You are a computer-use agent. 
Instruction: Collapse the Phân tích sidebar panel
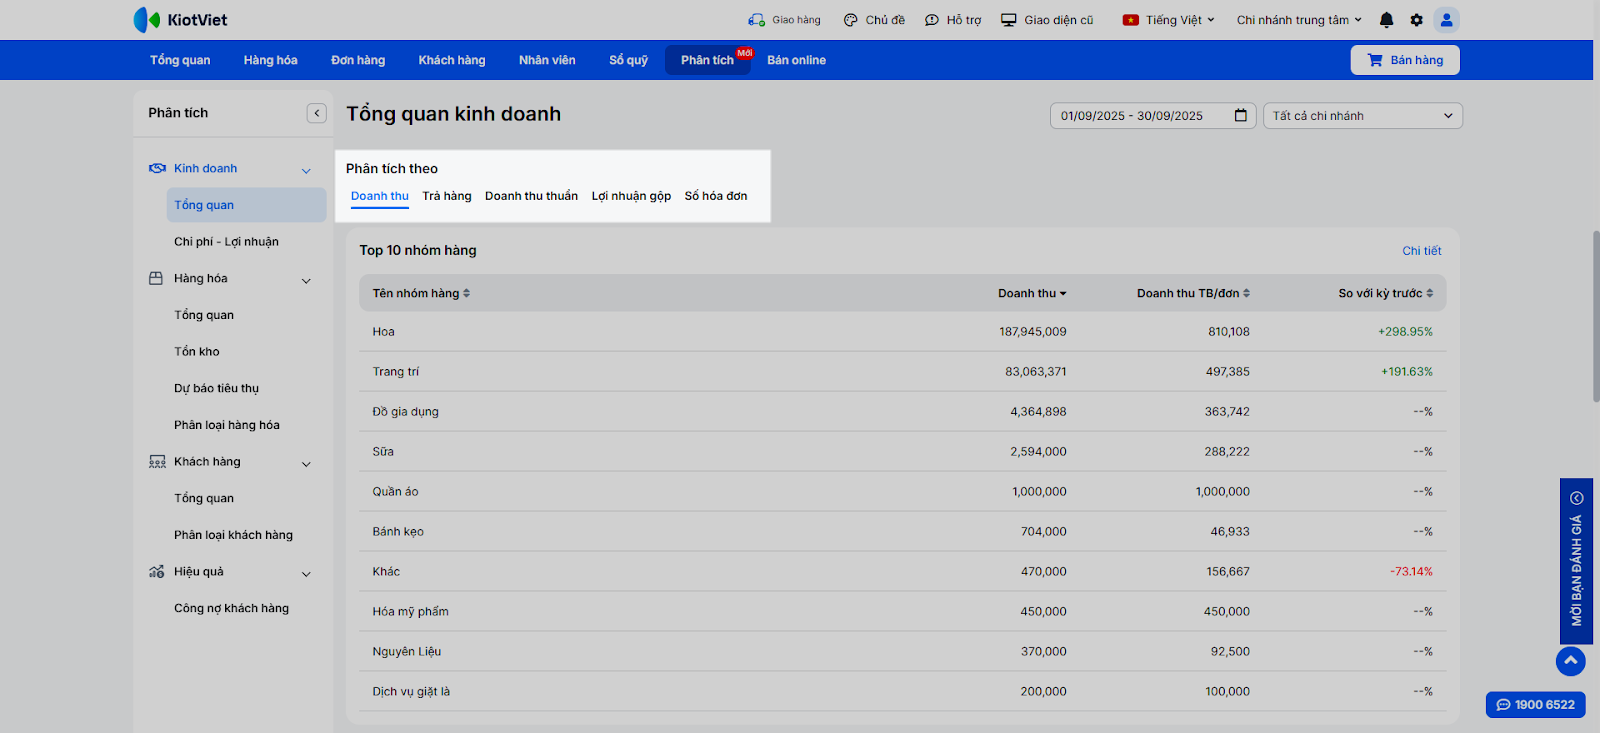pos(317,113)
